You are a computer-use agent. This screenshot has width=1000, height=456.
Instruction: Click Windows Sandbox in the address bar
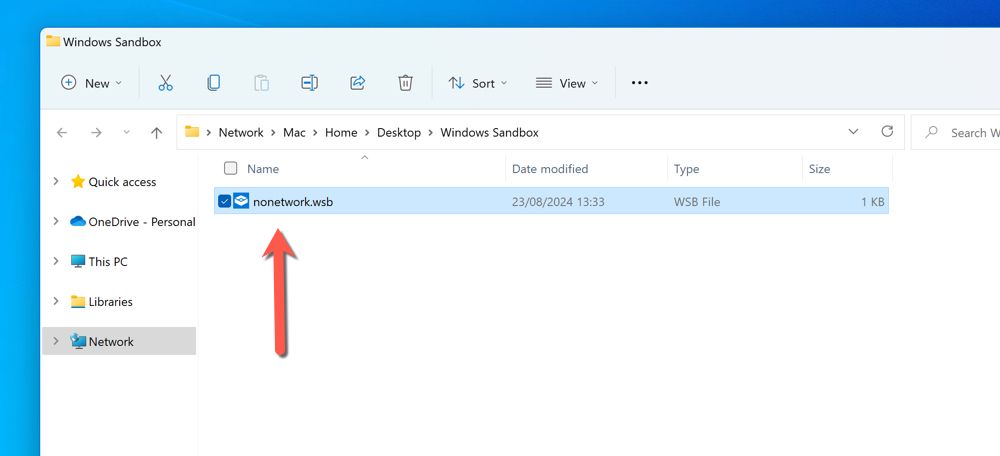click(490, 133)
